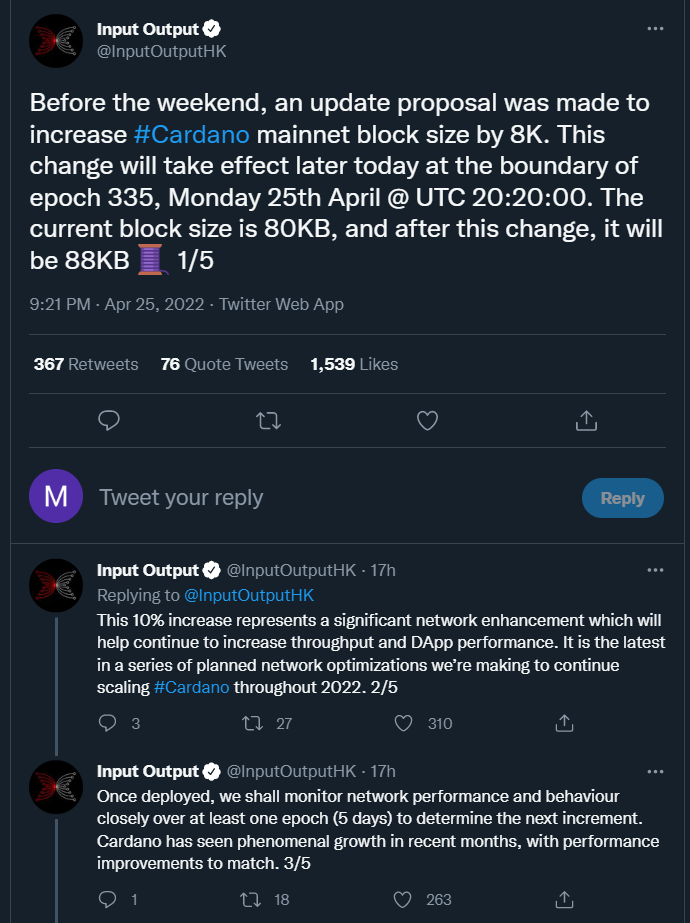View the 76 Quote Tweets list
The height and width of the screenshot is (923, 690).
click(x=224, y=364)
